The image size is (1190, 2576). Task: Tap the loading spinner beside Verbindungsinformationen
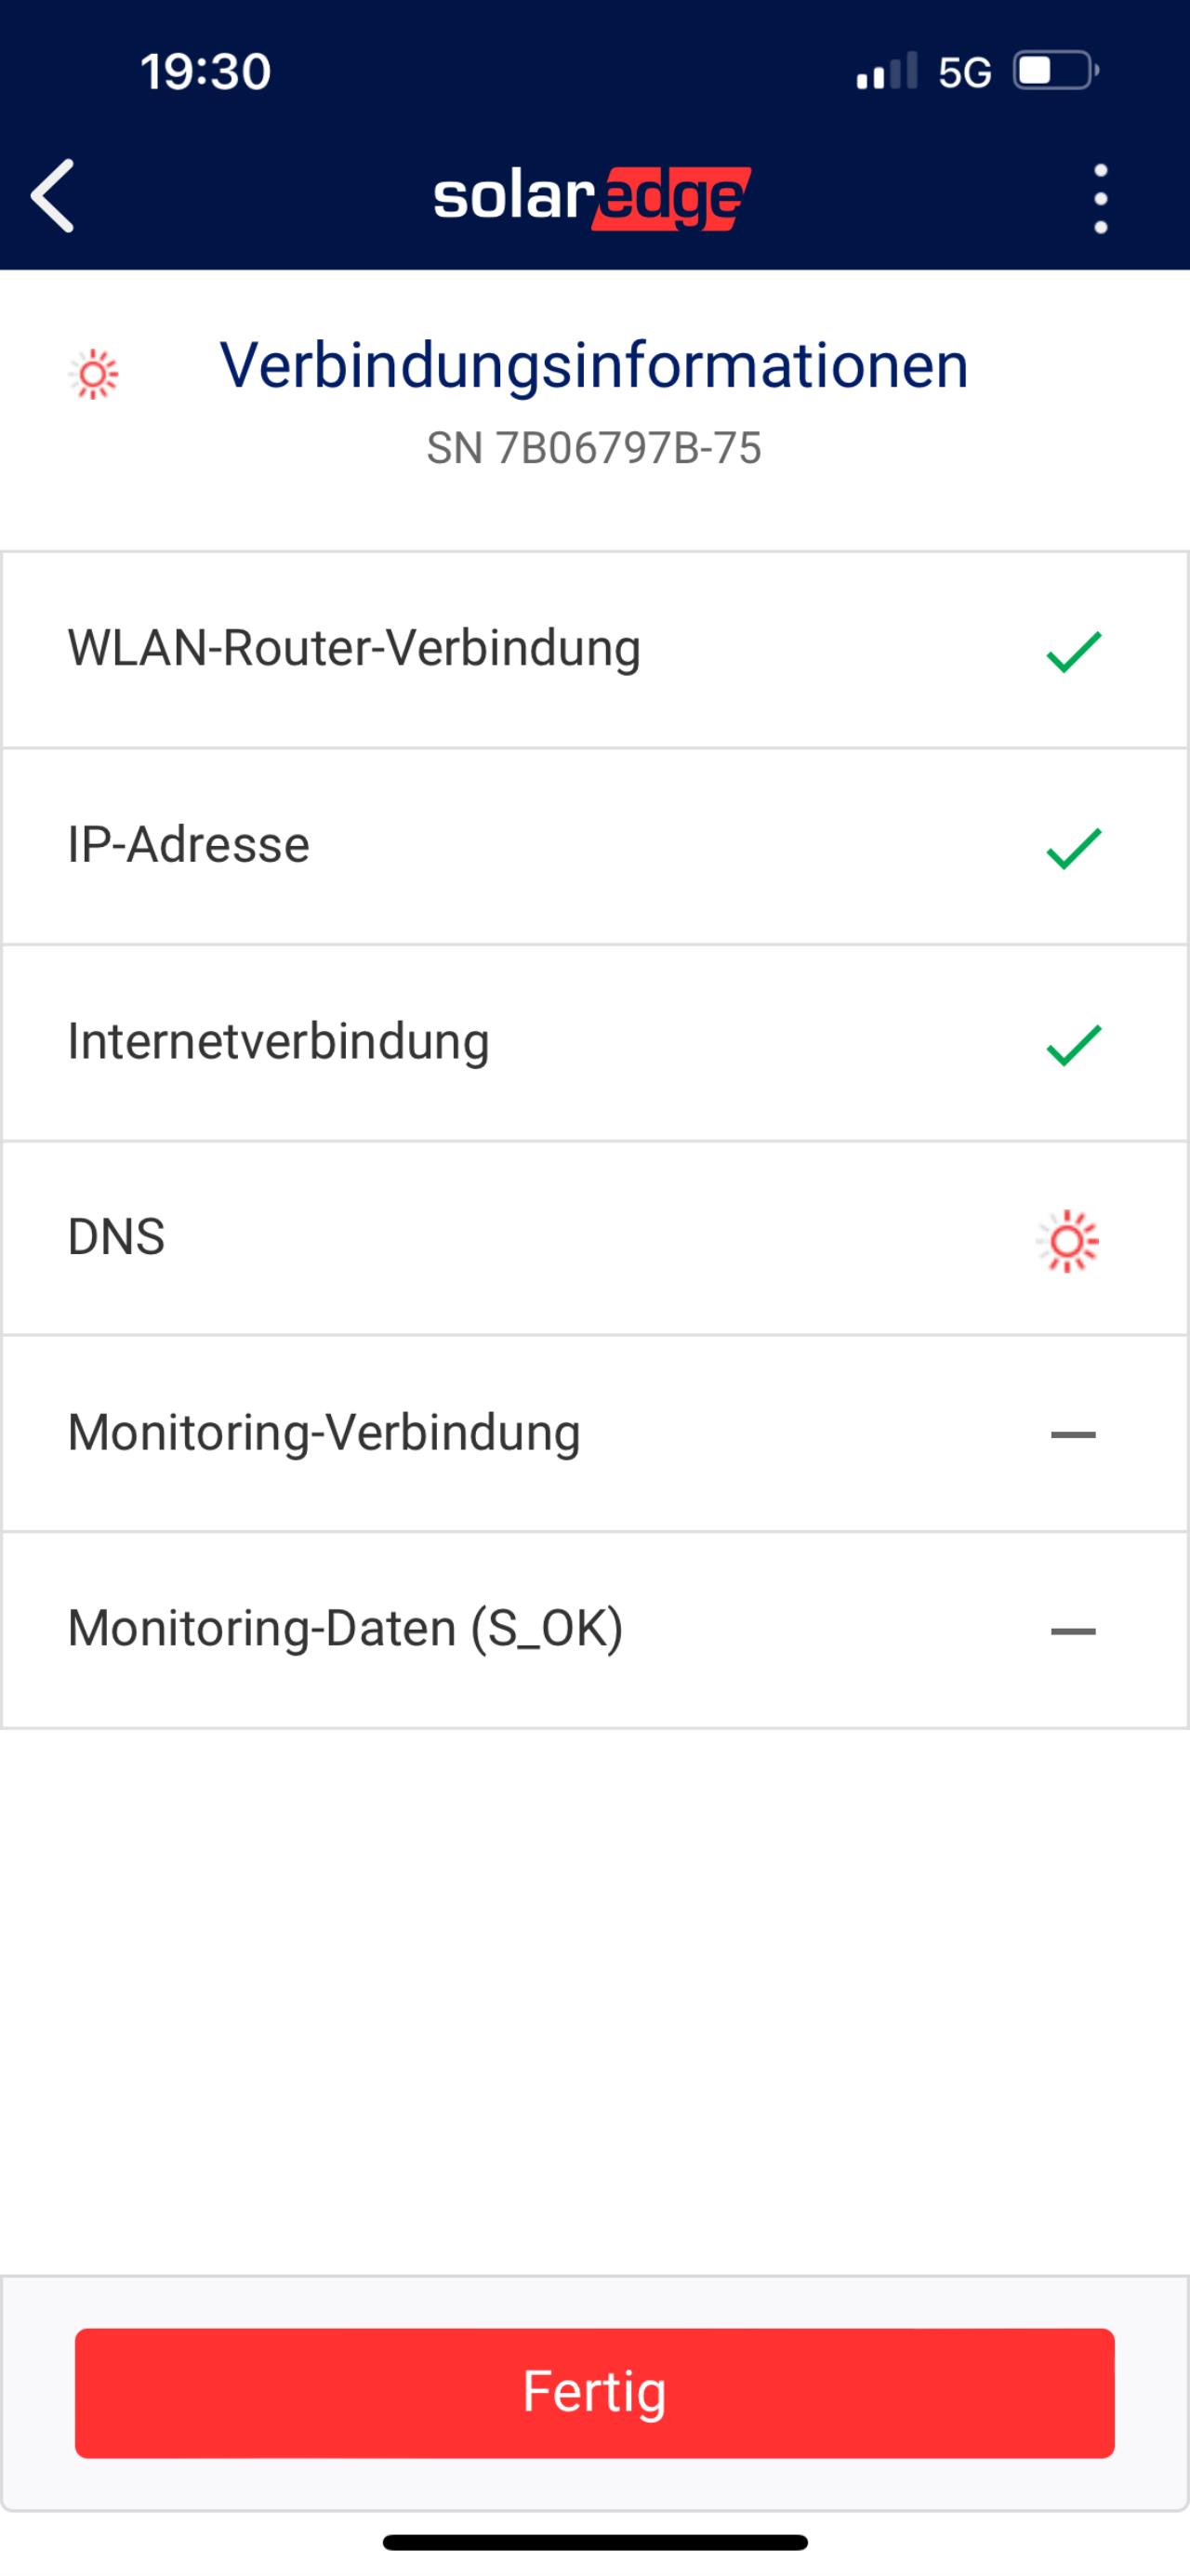click(94, 374)
